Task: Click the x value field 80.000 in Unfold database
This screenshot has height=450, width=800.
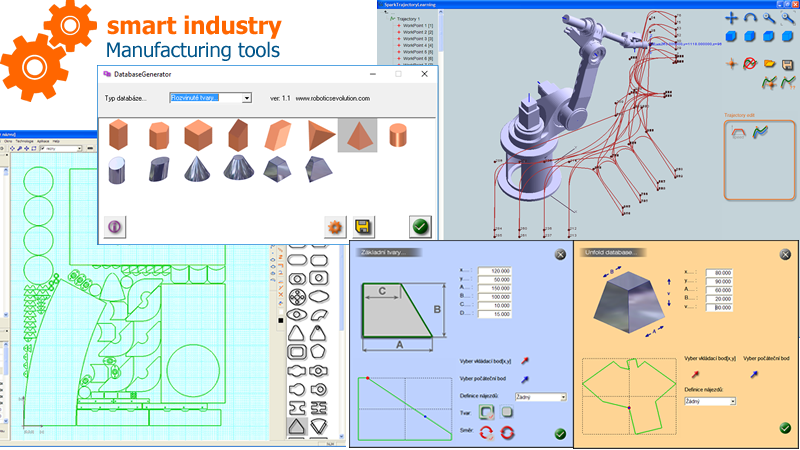Action: 719,273
